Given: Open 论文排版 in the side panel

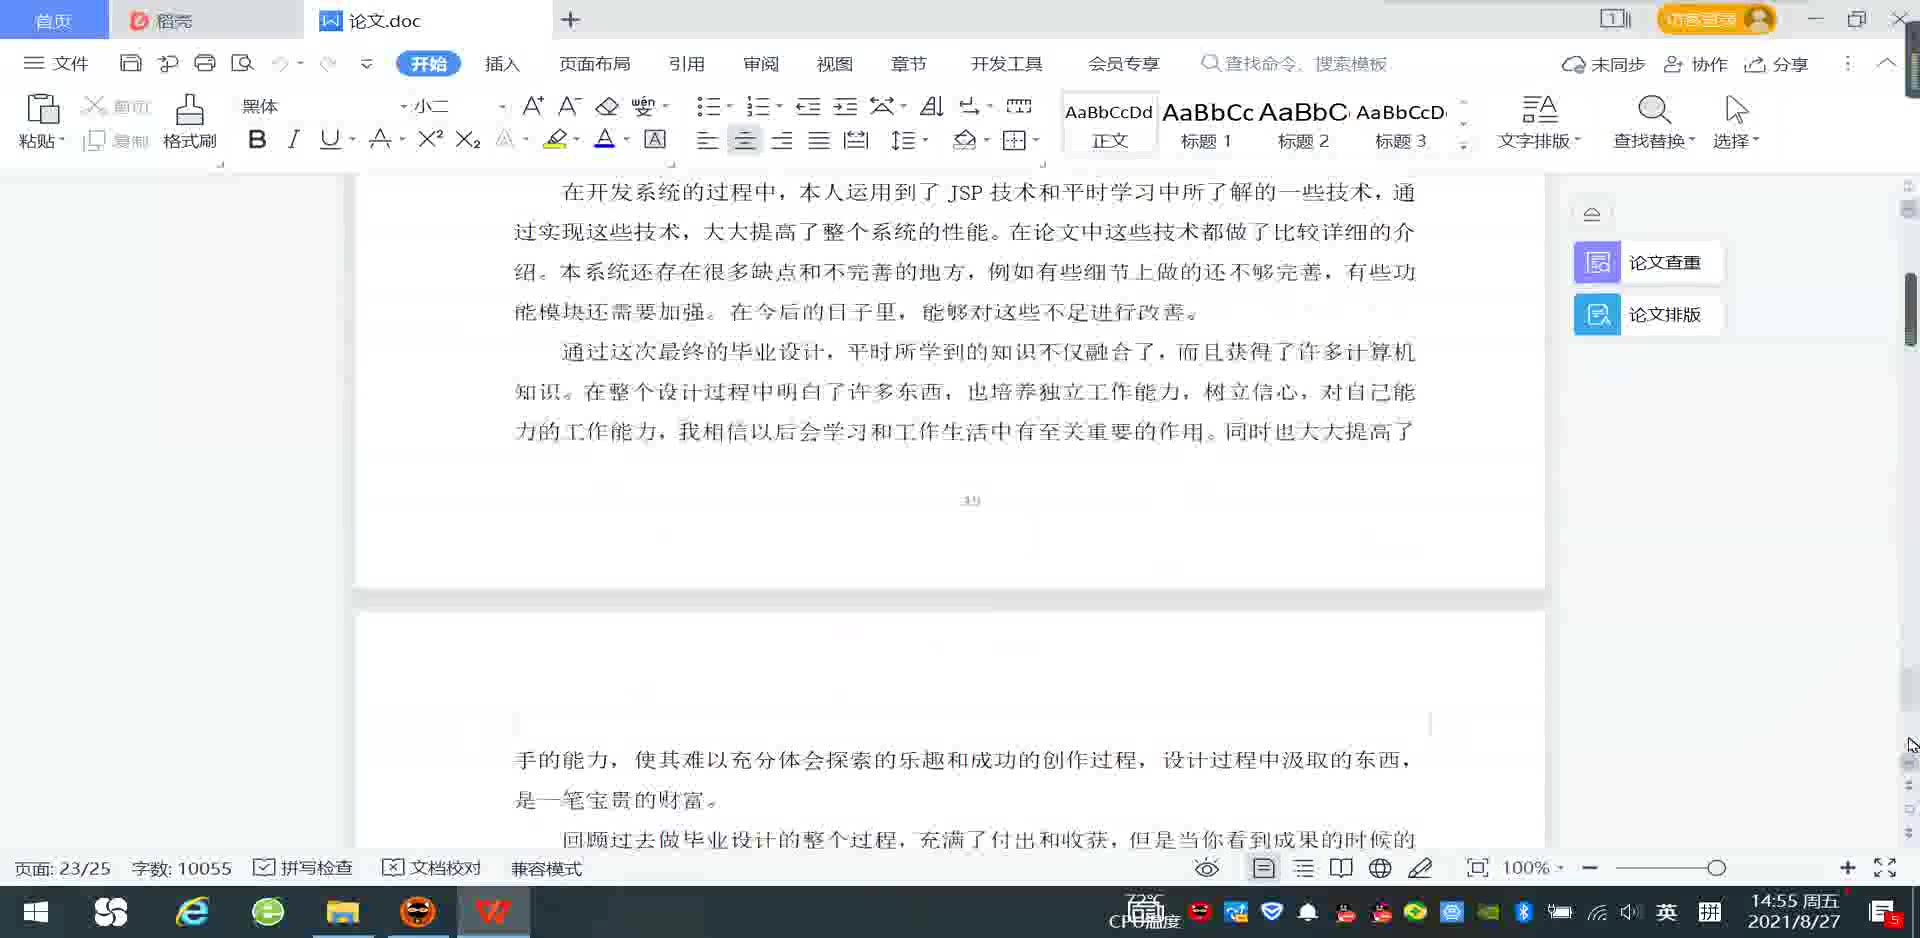Looking at the screenshot, I should pyautogui.click(x=1647, y=315).
